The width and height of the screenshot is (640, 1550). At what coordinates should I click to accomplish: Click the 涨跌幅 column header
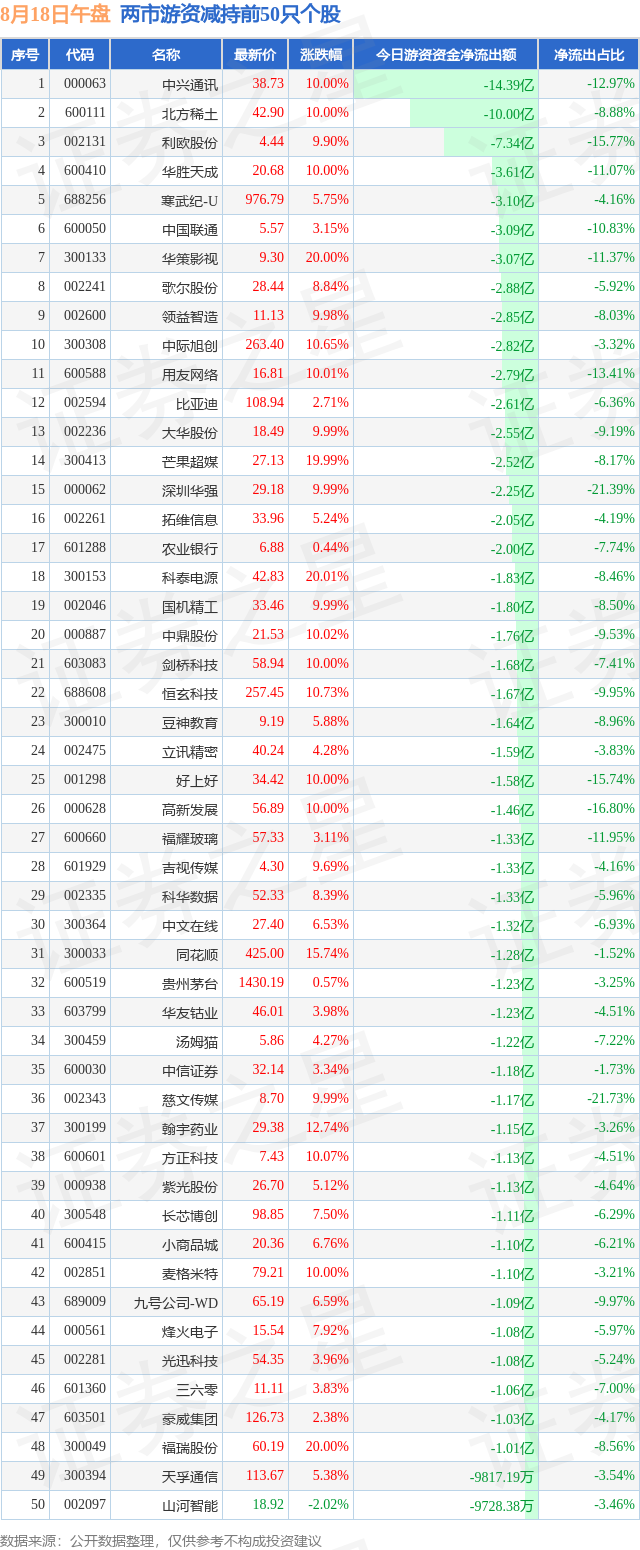[x=320, y=55]
